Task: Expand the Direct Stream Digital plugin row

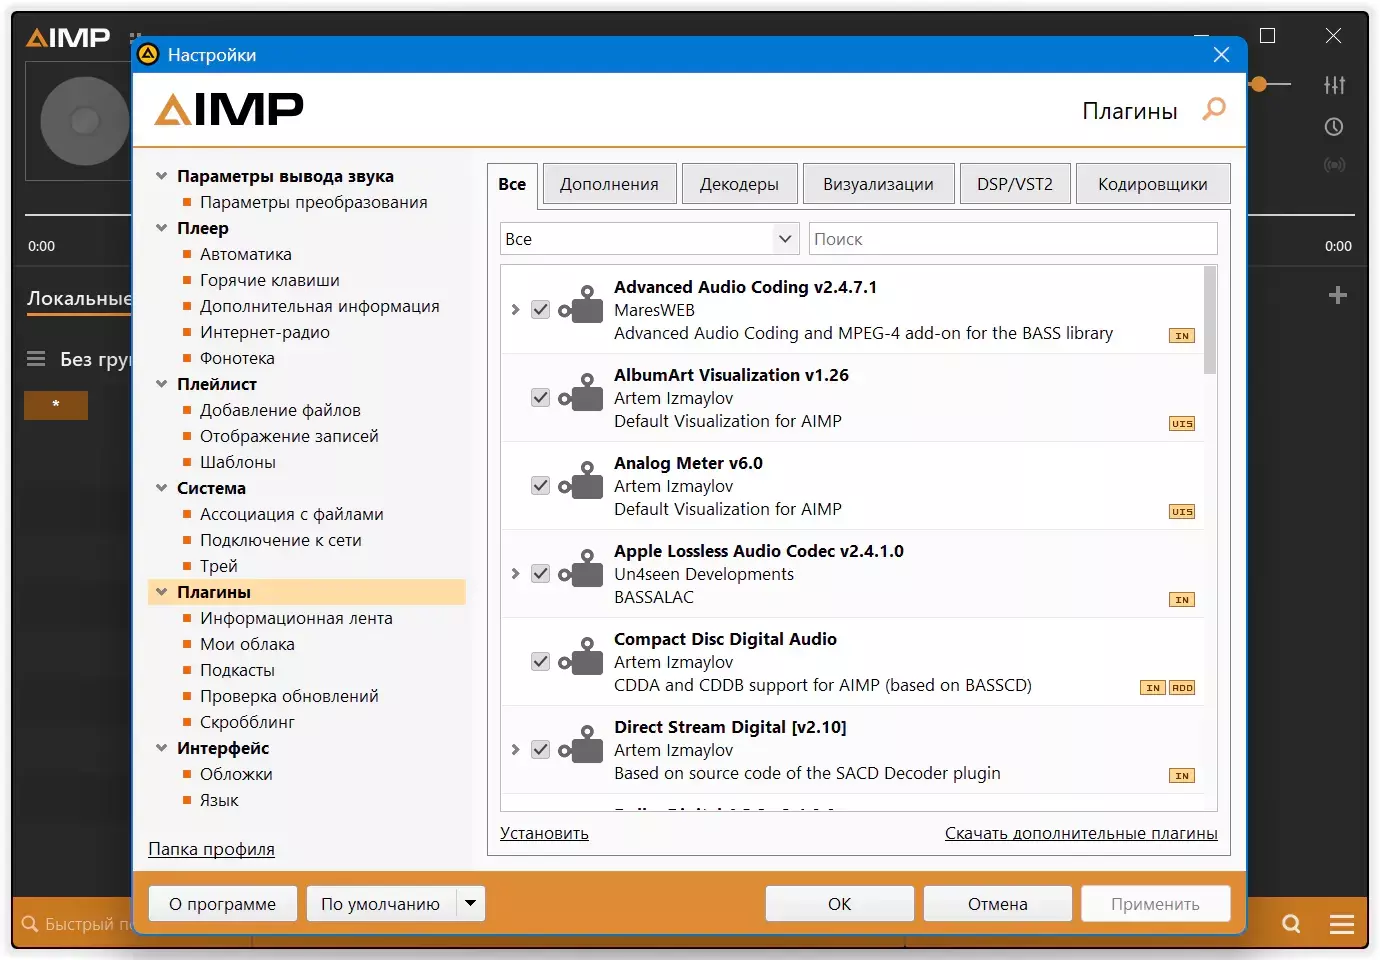Action: pyautogui.click(x=515, y=750)
